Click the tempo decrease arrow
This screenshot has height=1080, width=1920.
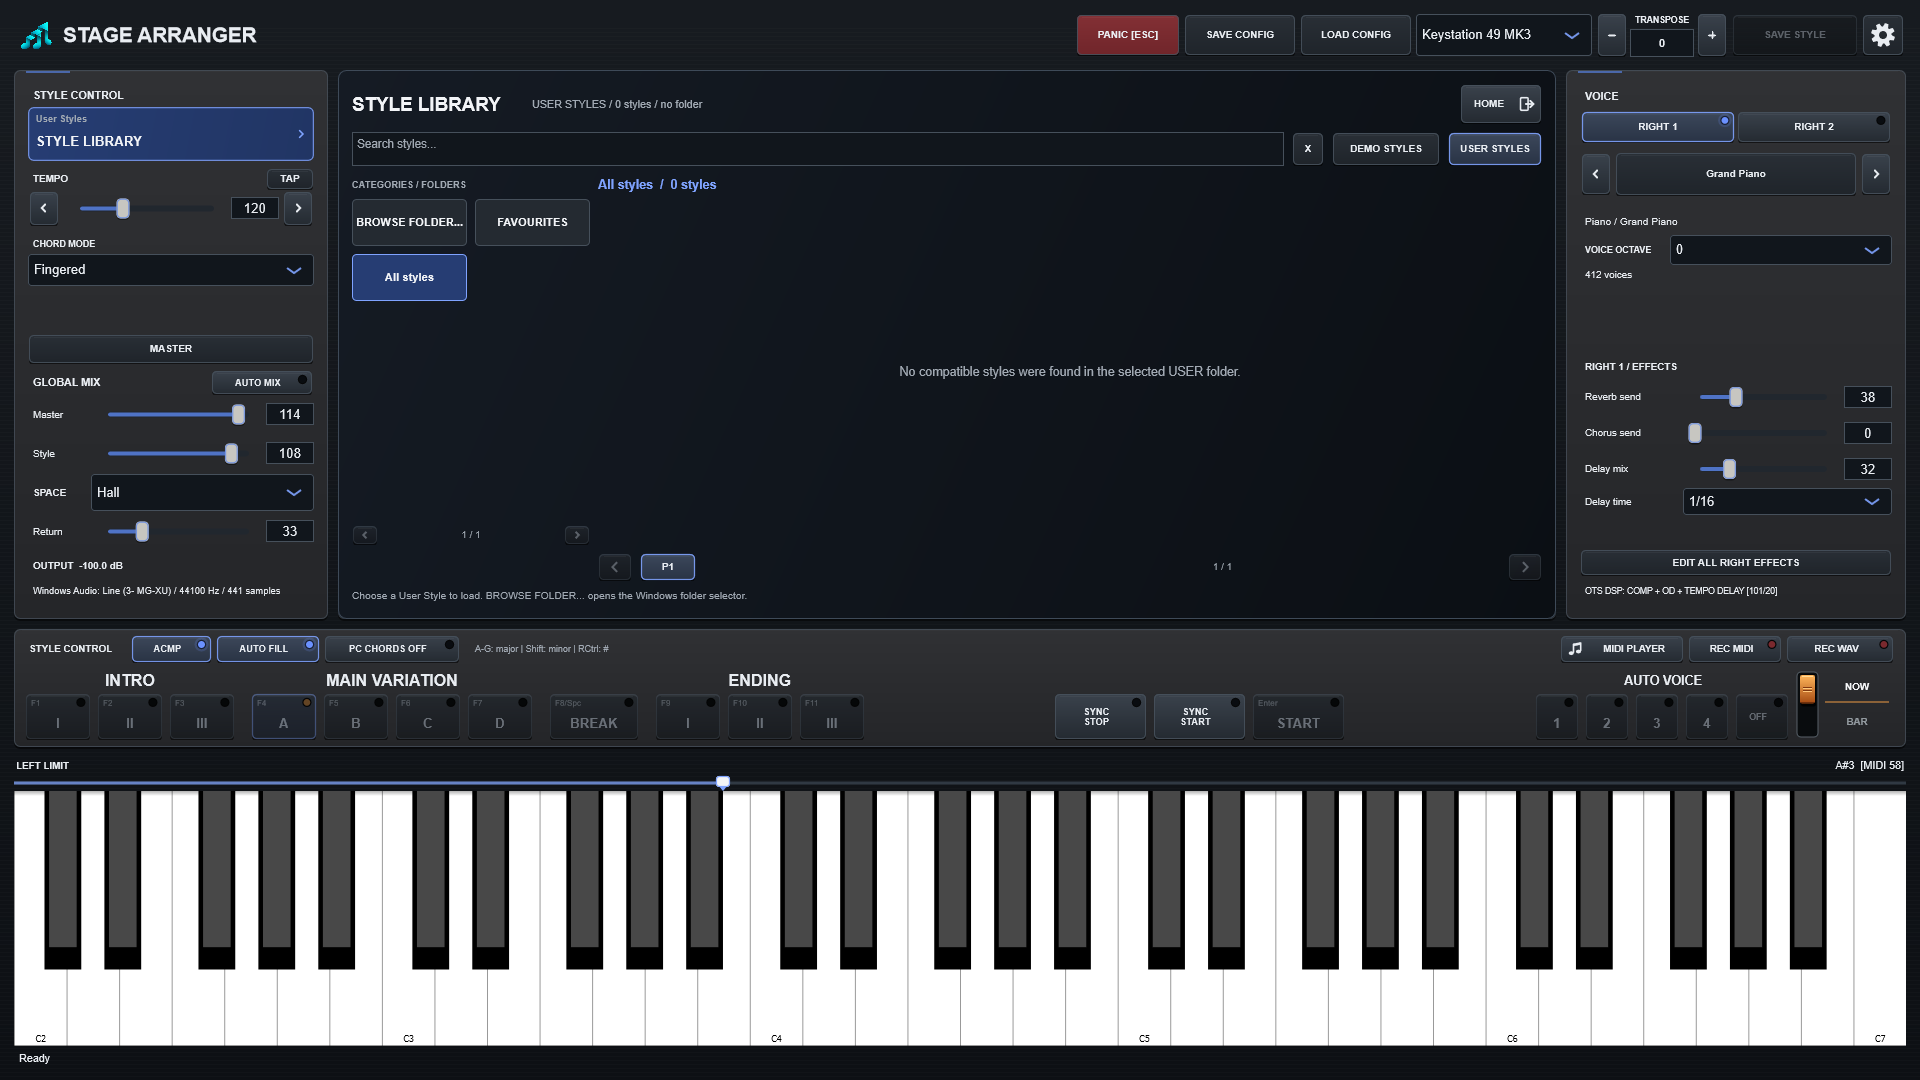tap(43, 208)
